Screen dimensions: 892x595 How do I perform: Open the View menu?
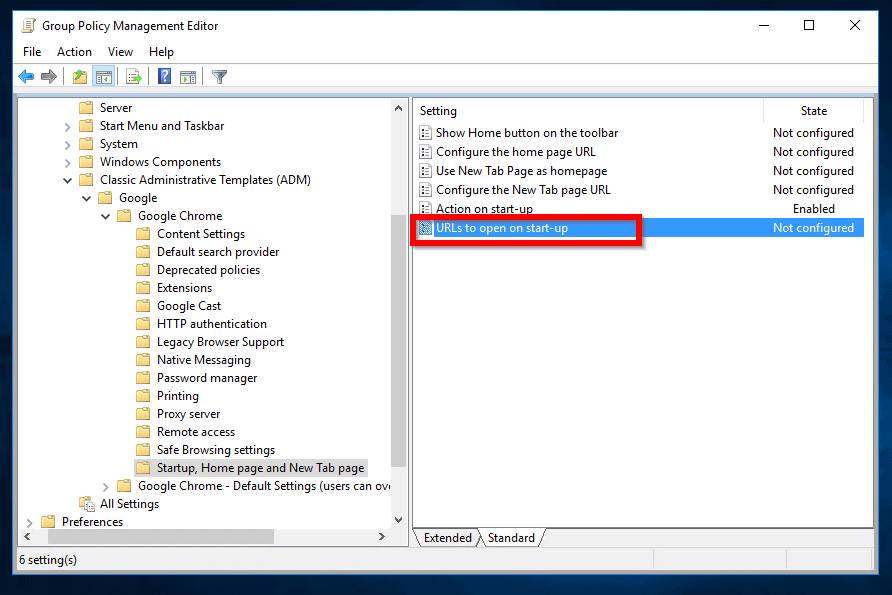pos(120,52)
